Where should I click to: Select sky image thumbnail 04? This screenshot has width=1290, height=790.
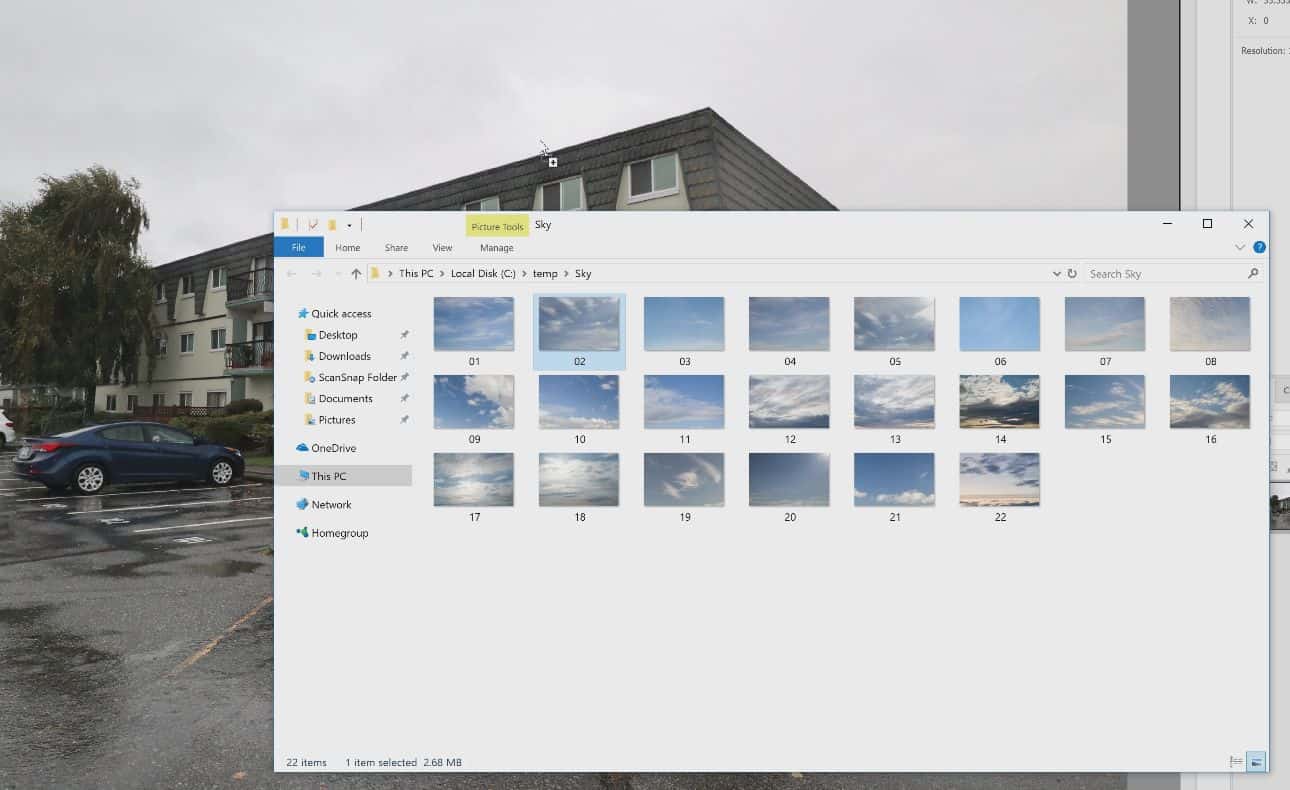(789, 324)
